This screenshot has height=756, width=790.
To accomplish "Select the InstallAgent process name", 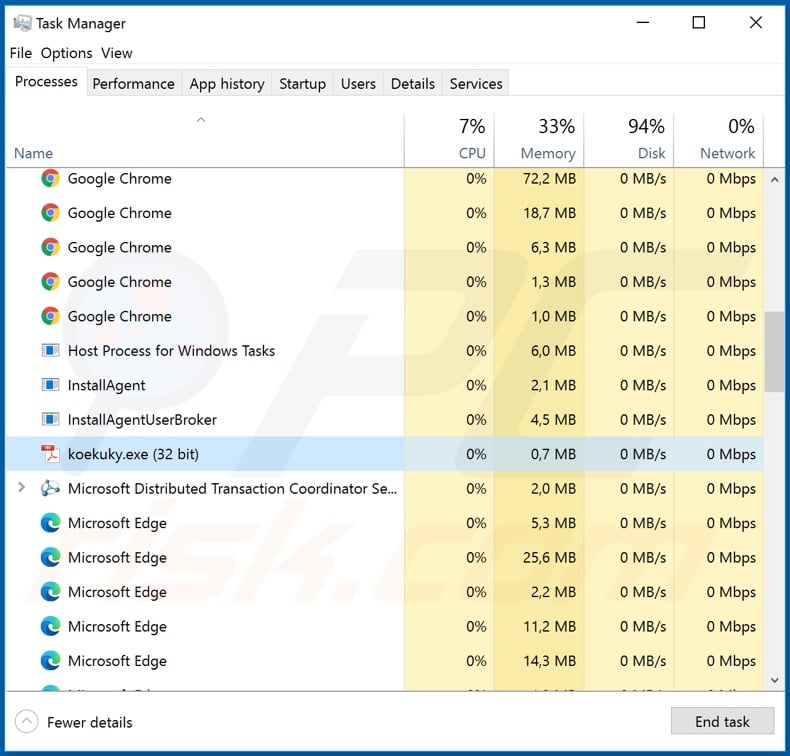I will pos(106,385).
